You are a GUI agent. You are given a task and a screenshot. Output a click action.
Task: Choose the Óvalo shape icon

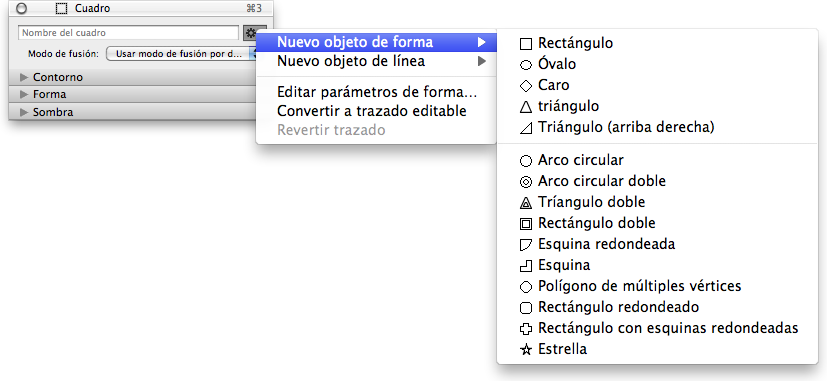pos(526,65)
